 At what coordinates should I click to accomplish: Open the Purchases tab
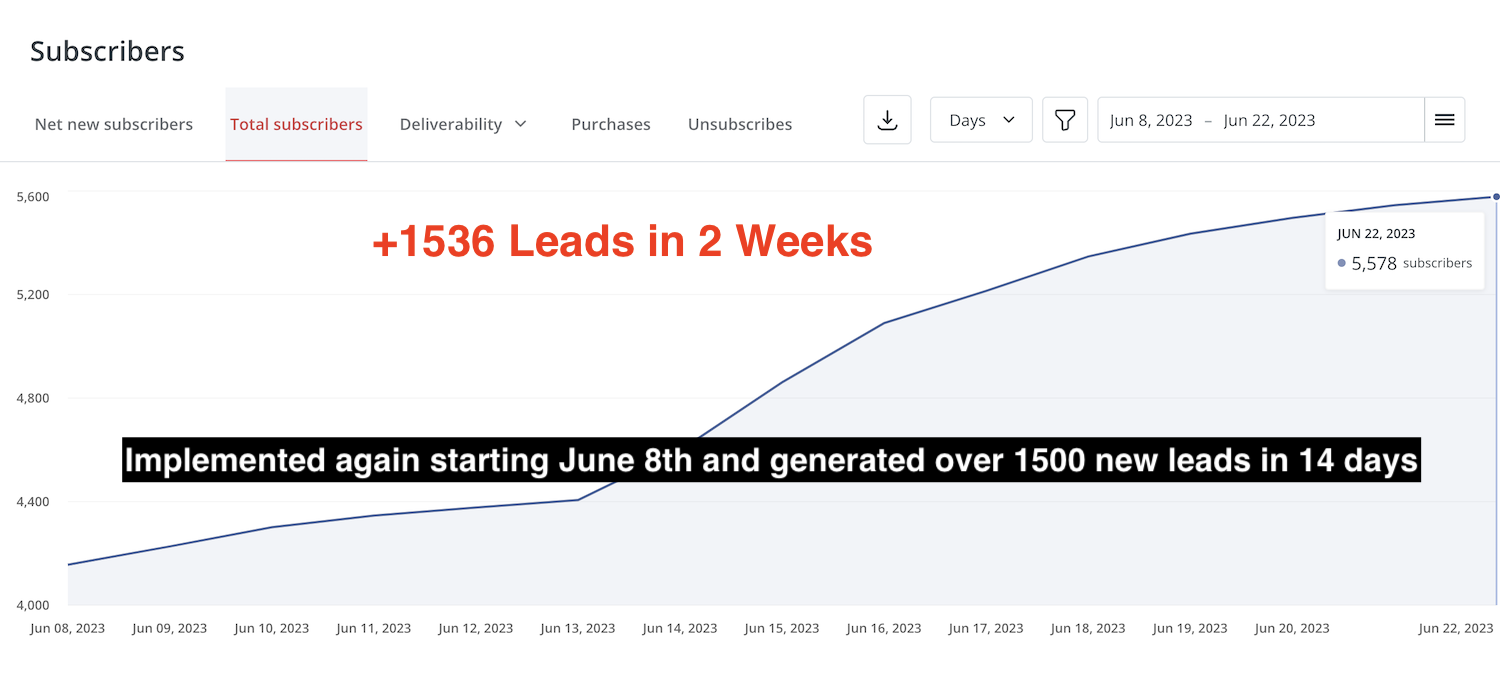[611, 124]
